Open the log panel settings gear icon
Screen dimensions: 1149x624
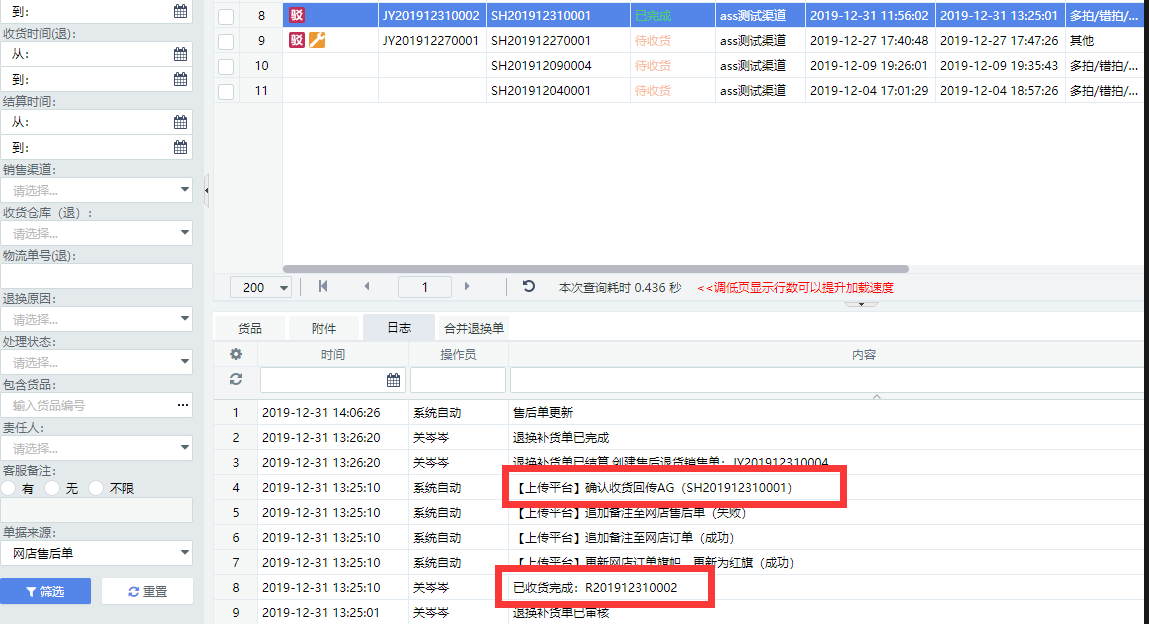coord(236,354)
